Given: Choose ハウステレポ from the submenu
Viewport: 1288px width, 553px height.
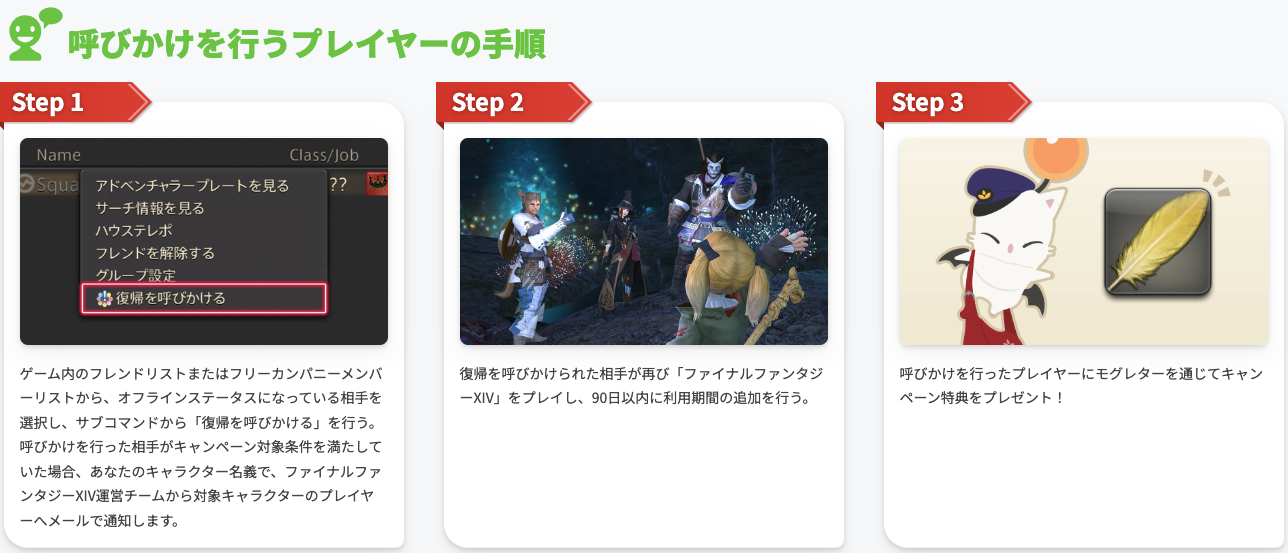Looking at the screenshot, I should tap(134, 230).
